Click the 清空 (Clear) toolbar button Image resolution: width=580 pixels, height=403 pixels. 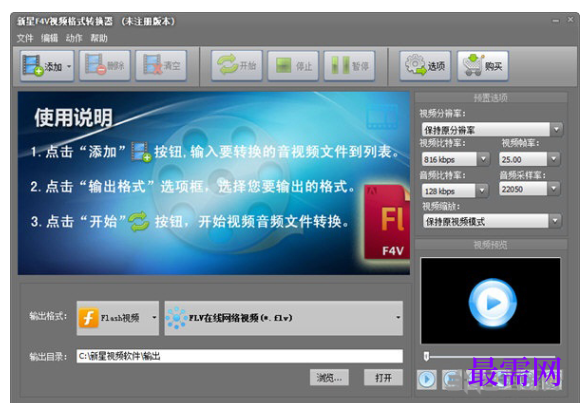[161, 66]
